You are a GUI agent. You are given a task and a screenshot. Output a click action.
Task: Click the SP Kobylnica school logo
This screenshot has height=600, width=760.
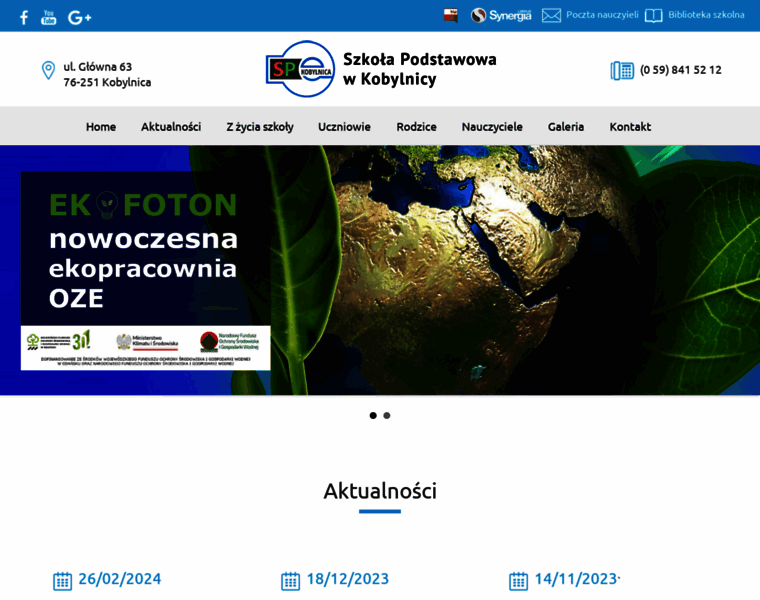301,69
